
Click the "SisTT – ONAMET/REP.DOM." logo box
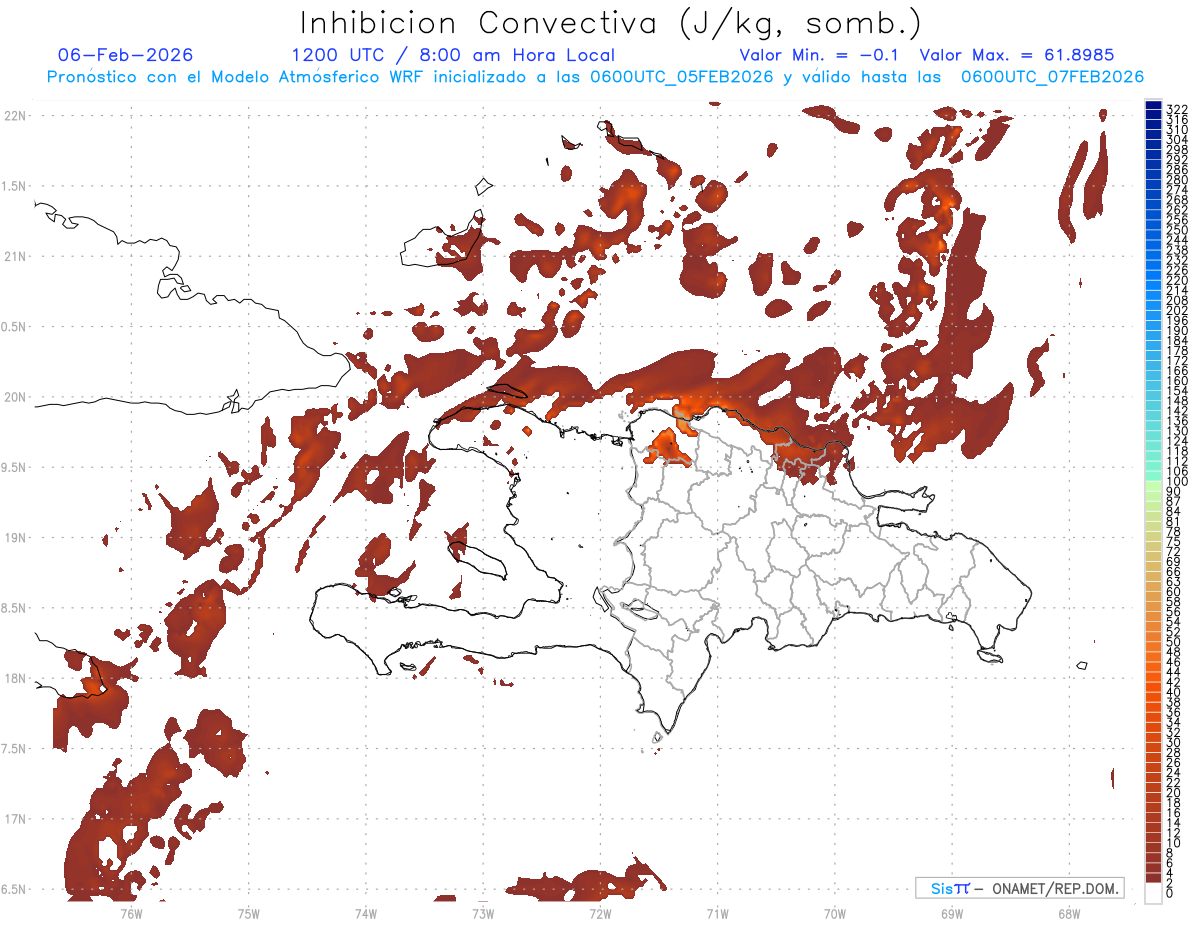(1019, 888)
